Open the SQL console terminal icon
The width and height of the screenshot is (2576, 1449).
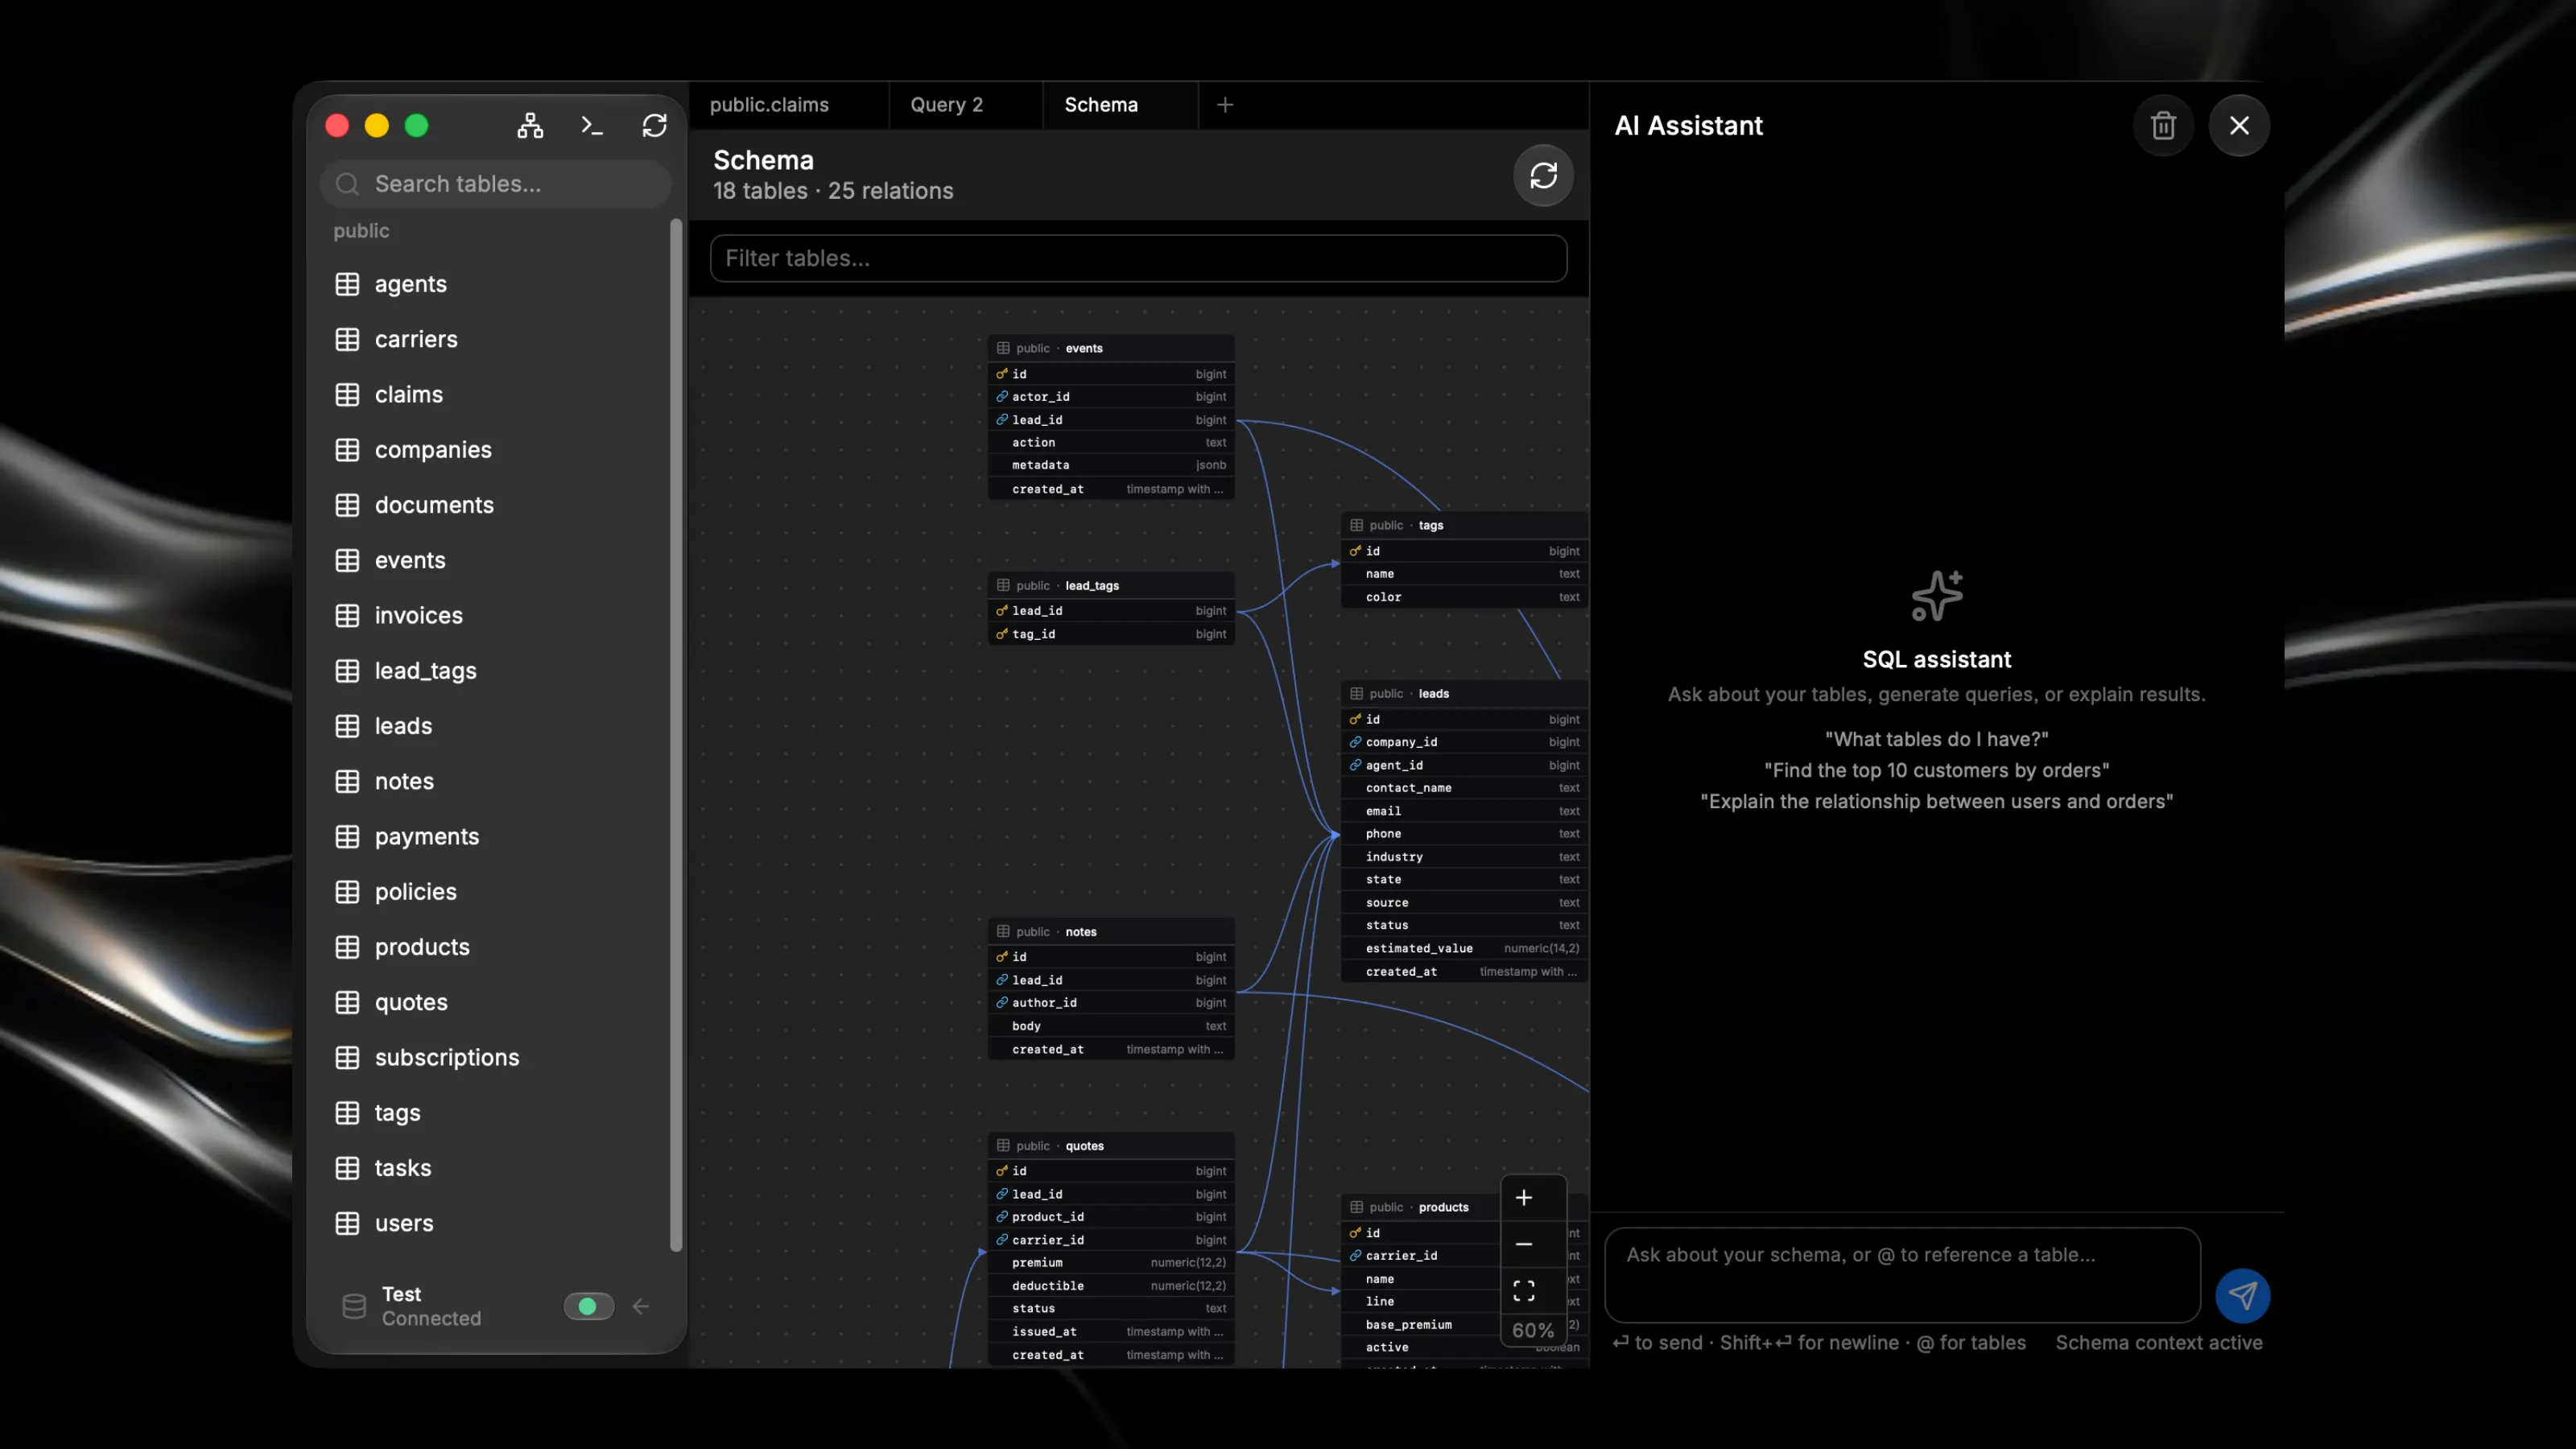(x=592, y=125)
